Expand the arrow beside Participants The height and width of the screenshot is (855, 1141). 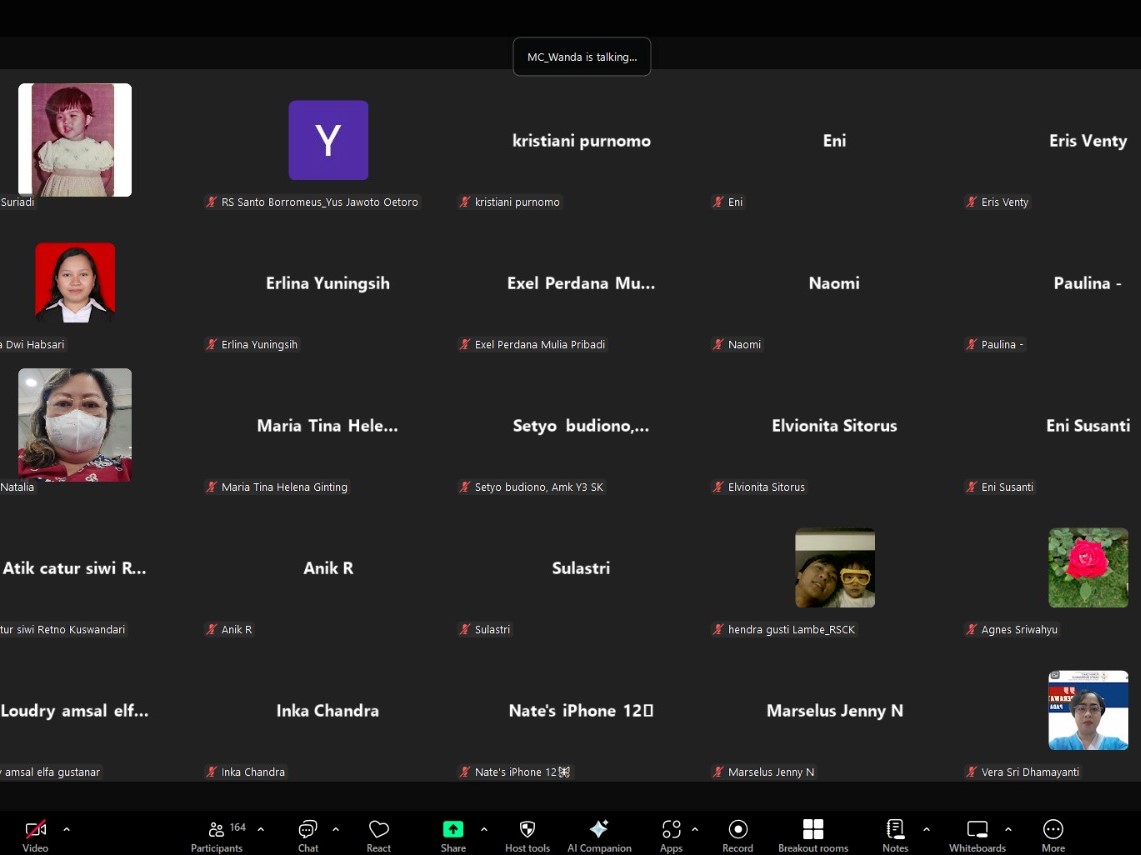point(261,829)
